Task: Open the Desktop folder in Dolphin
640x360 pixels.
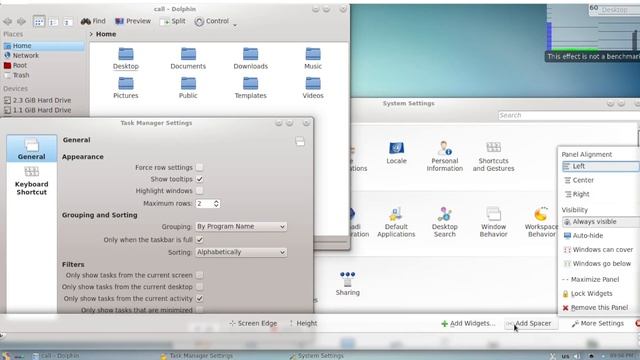Action: 126,58
